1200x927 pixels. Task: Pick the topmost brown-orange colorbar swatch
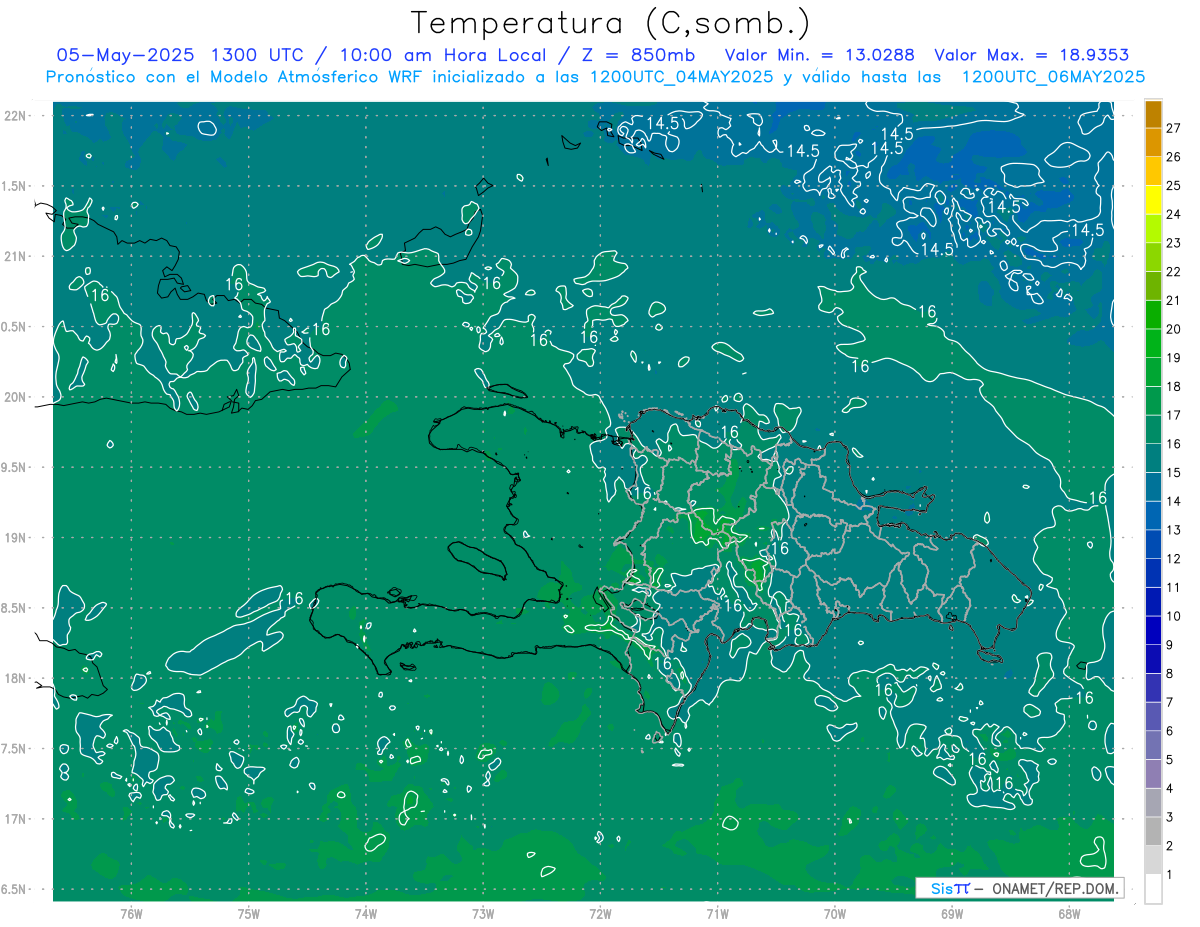1153,114
